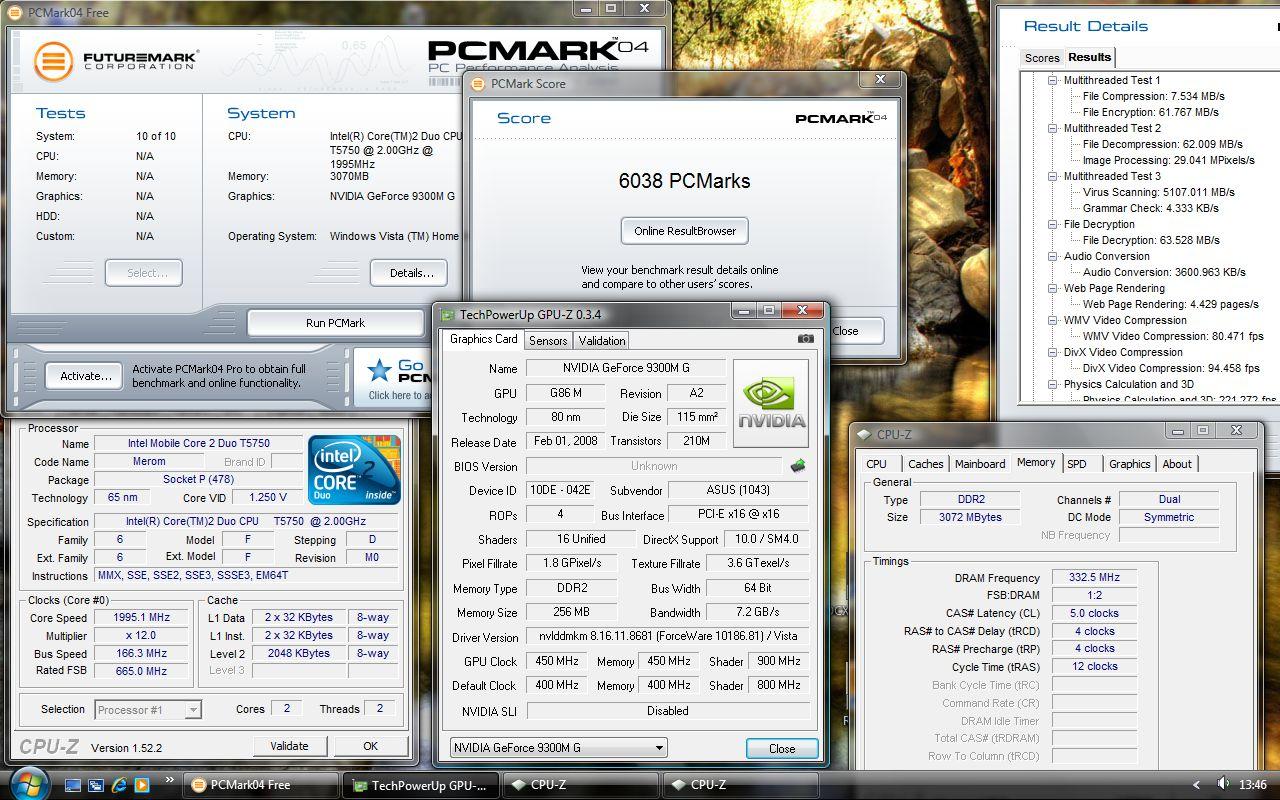Switch to the Validation tab in GPU-Z
1280x800 pixels.
602,341
